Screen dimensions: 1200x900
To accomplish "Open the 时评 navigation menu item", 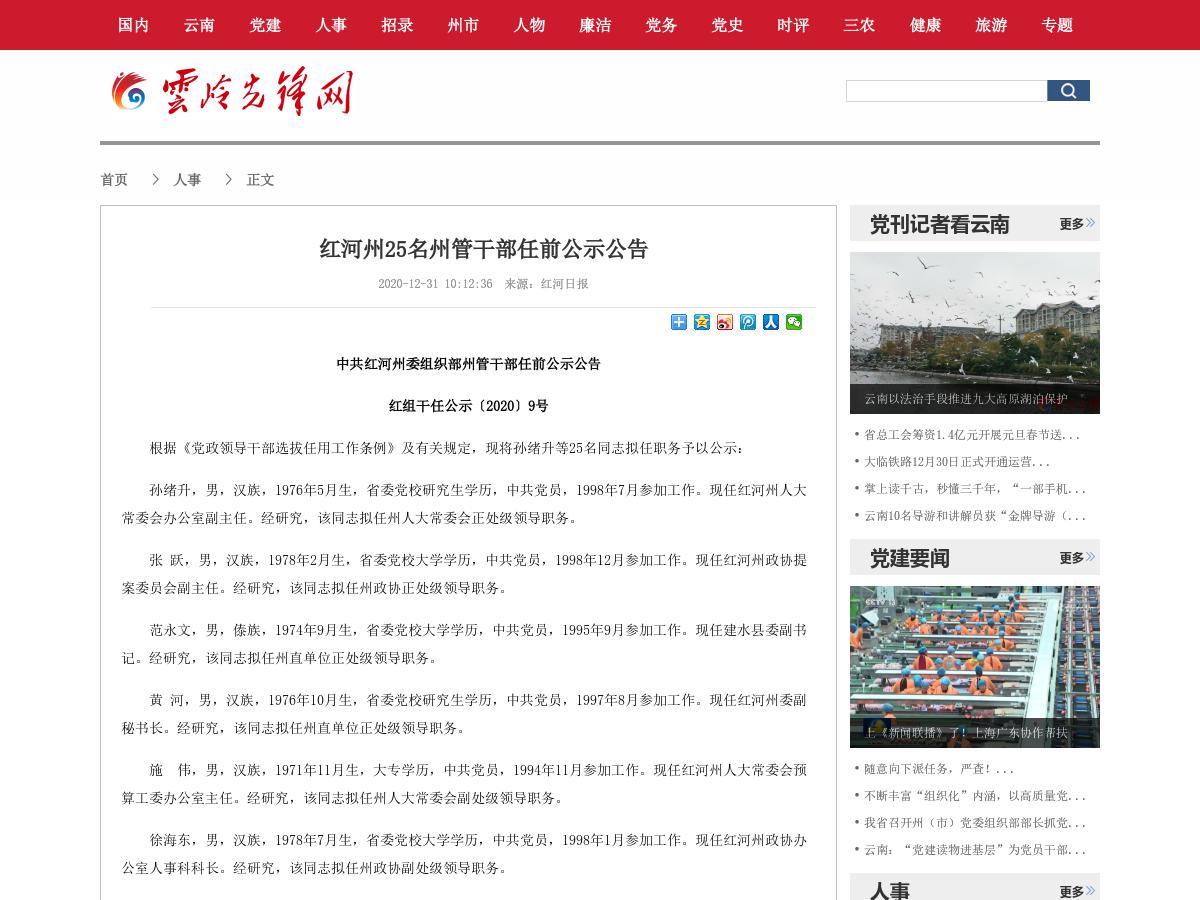I will (x=793, y=25).
